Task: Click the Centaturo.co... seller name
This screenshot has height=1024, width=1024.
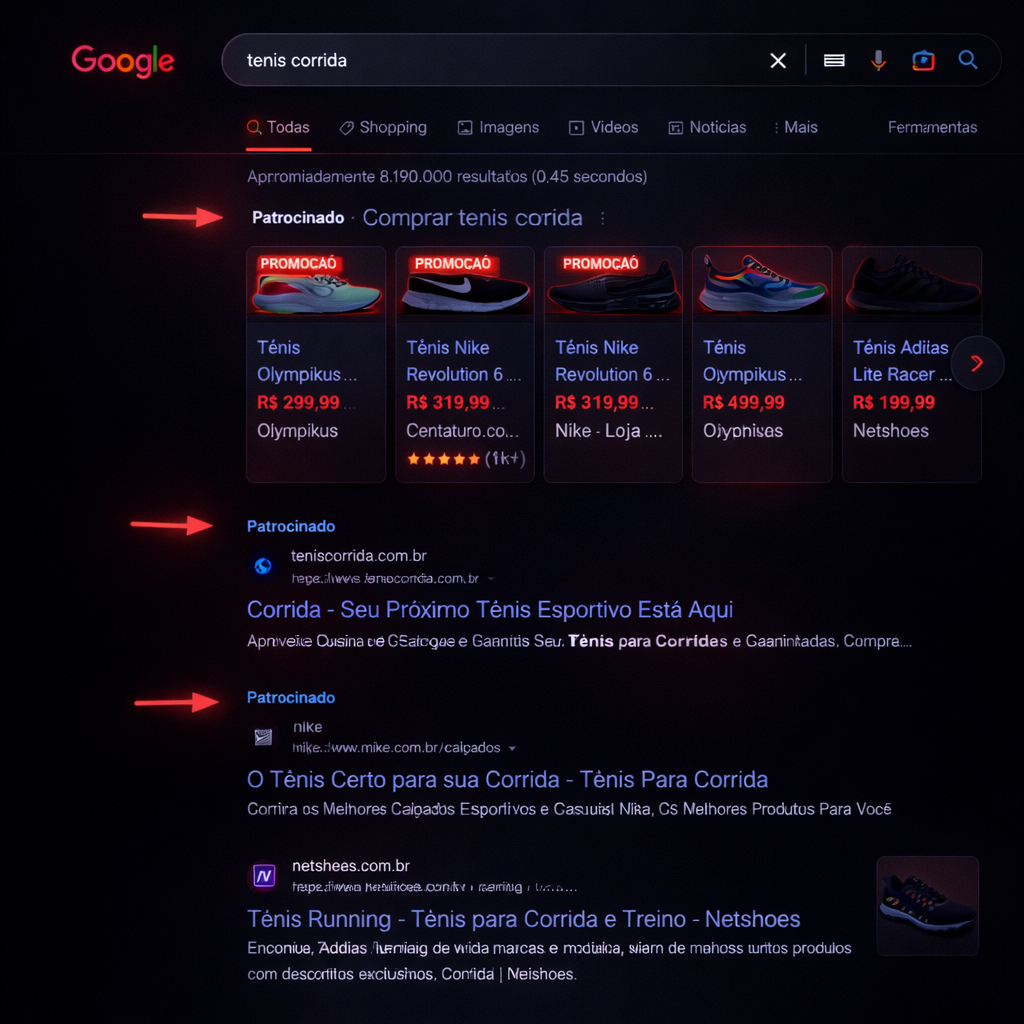Action: [462, 431]
